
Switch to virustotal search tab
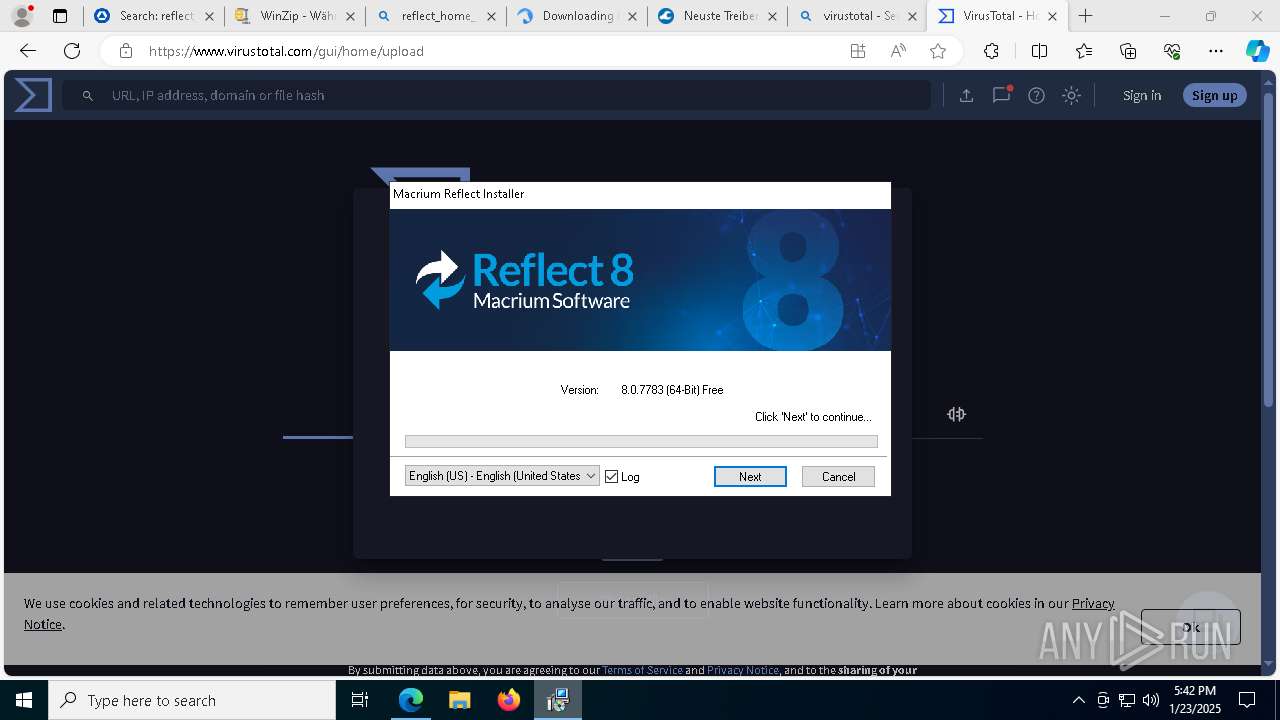[858, 16]
